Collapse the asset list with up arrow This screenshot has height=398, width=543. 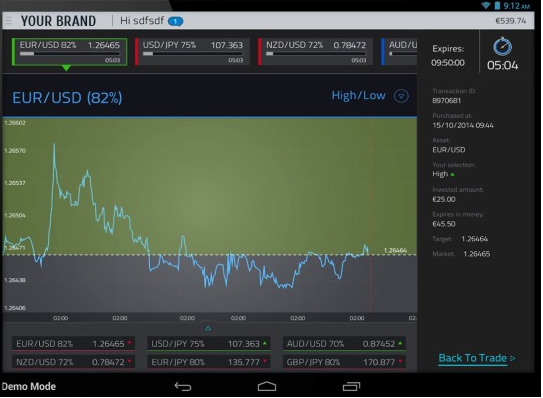click(208, 327)
